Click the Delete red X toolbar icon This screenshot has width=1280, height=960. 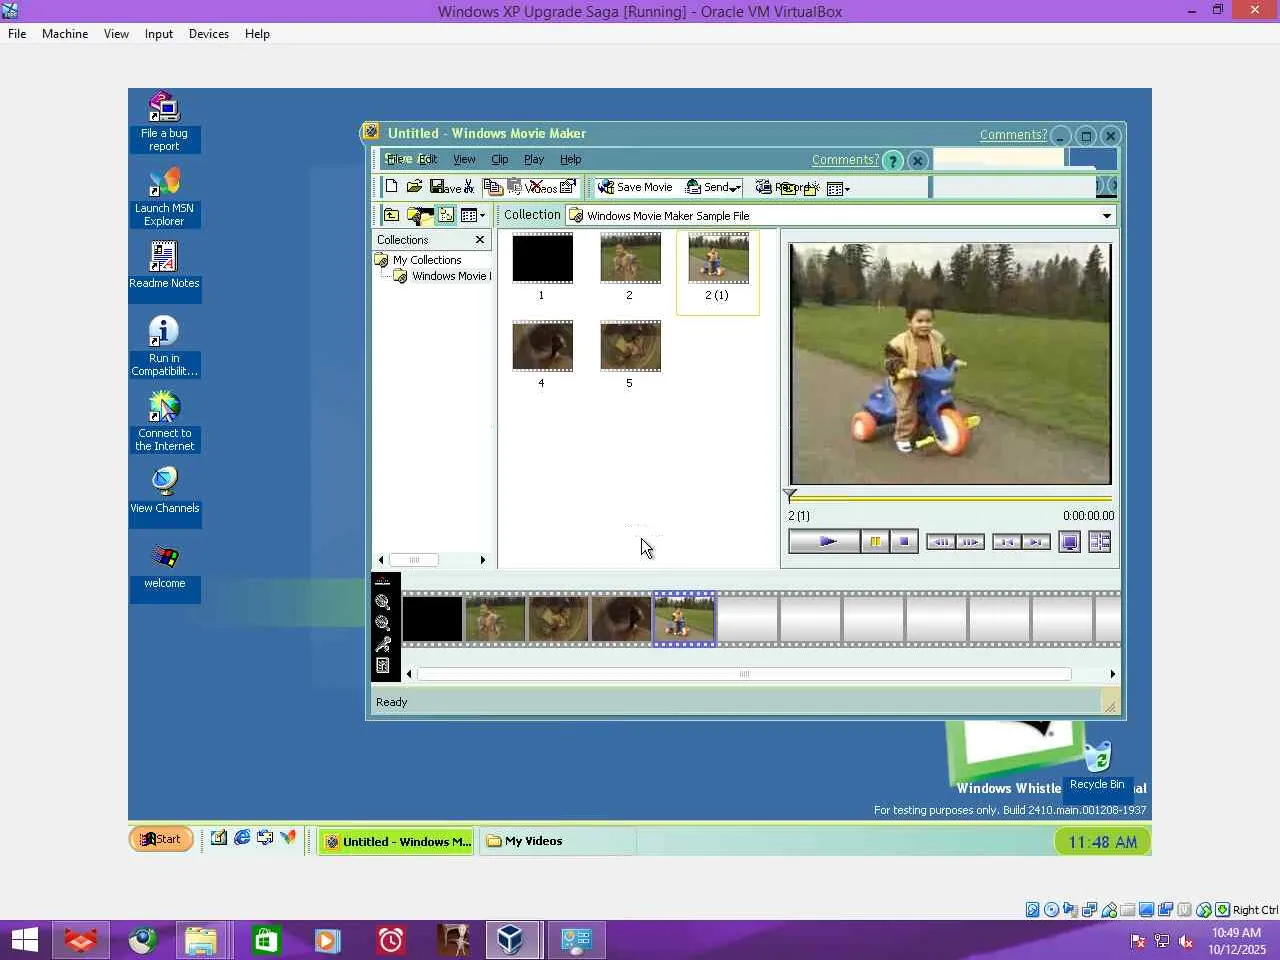click(535, 187)
